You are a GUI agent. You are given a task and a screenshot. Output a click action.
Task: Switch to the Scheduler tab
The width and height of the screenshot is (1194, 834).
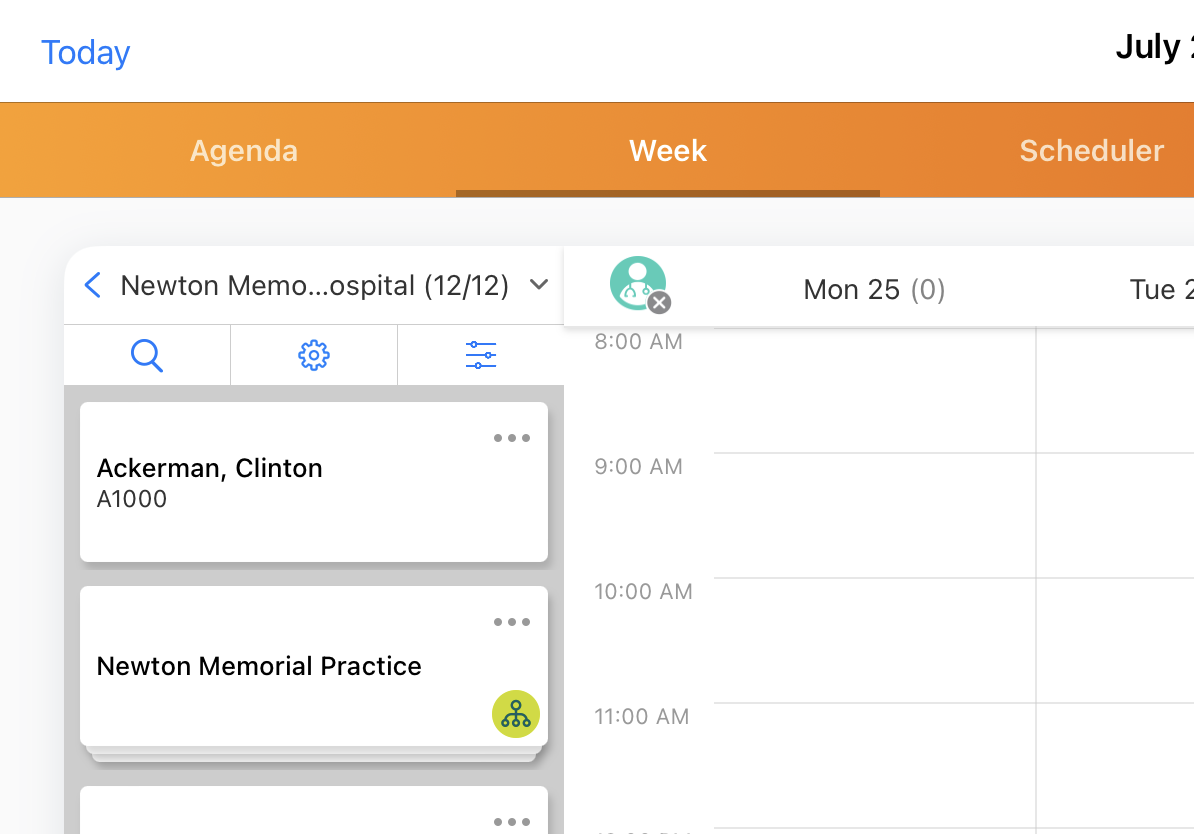[x=1091, y=151]
